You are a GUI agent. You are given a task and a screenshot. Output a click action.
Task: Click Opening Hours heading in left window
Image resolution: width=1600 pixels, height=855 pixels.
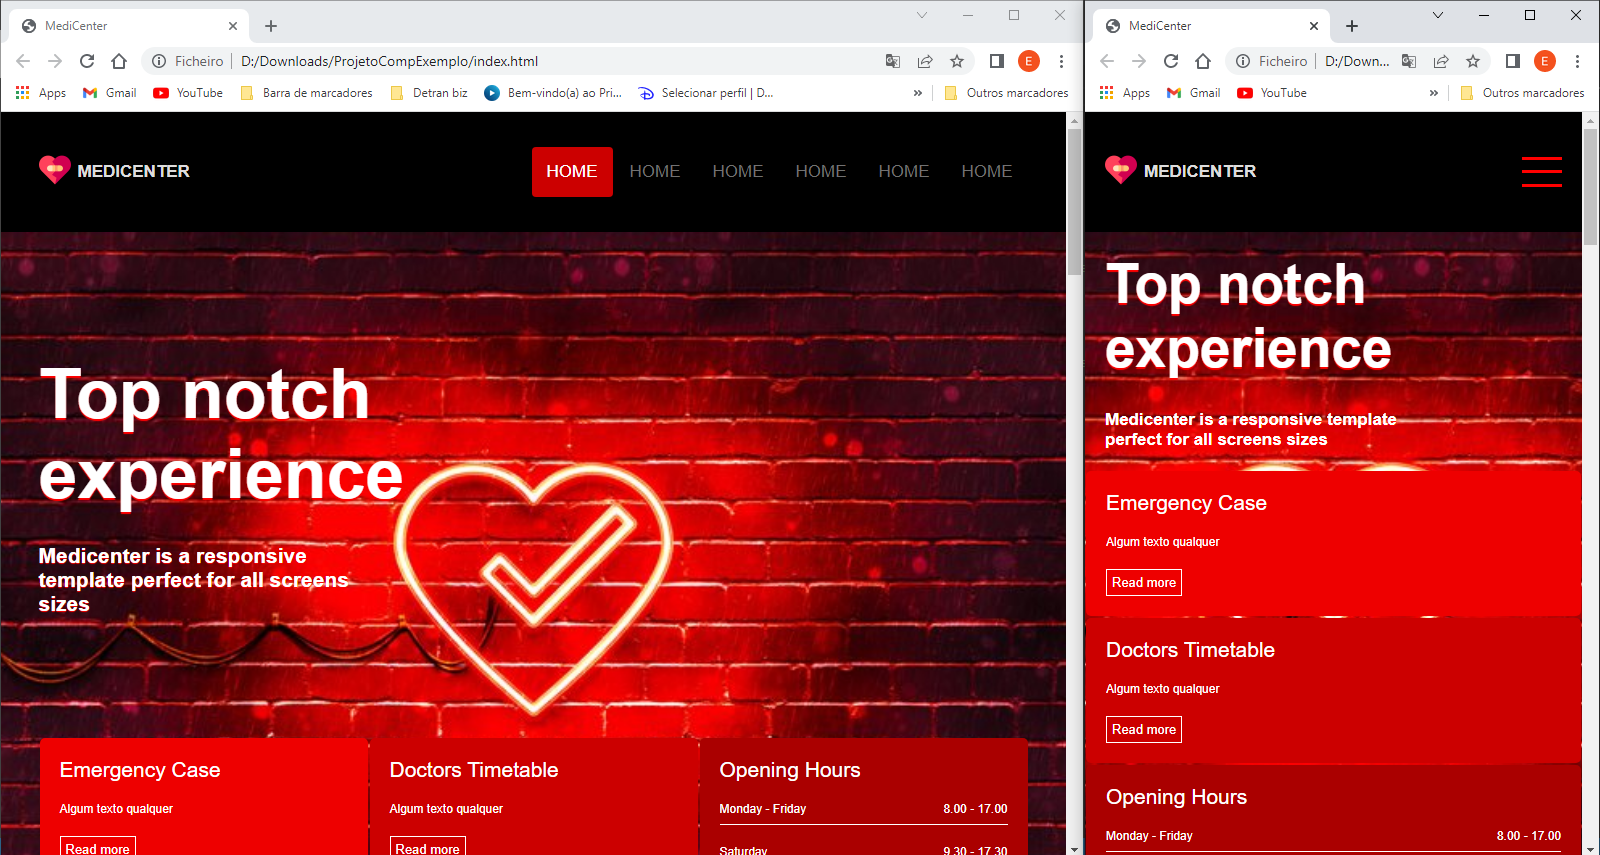[x=790, y=770]
